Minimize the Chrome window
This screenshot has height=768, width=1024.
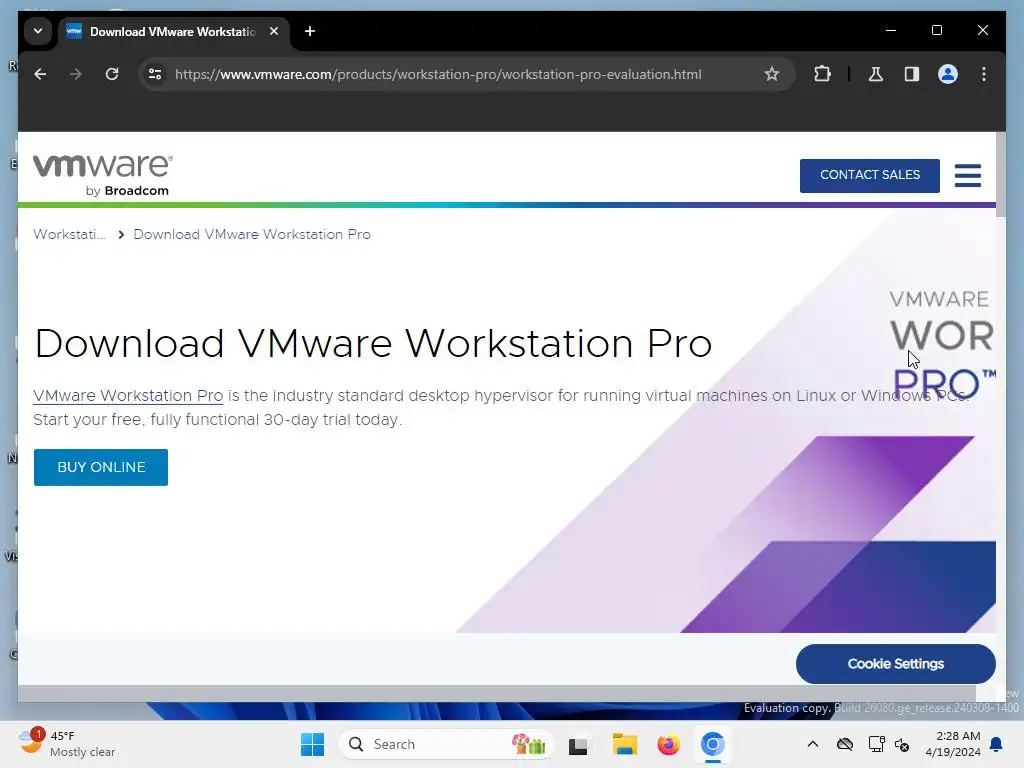891,31
